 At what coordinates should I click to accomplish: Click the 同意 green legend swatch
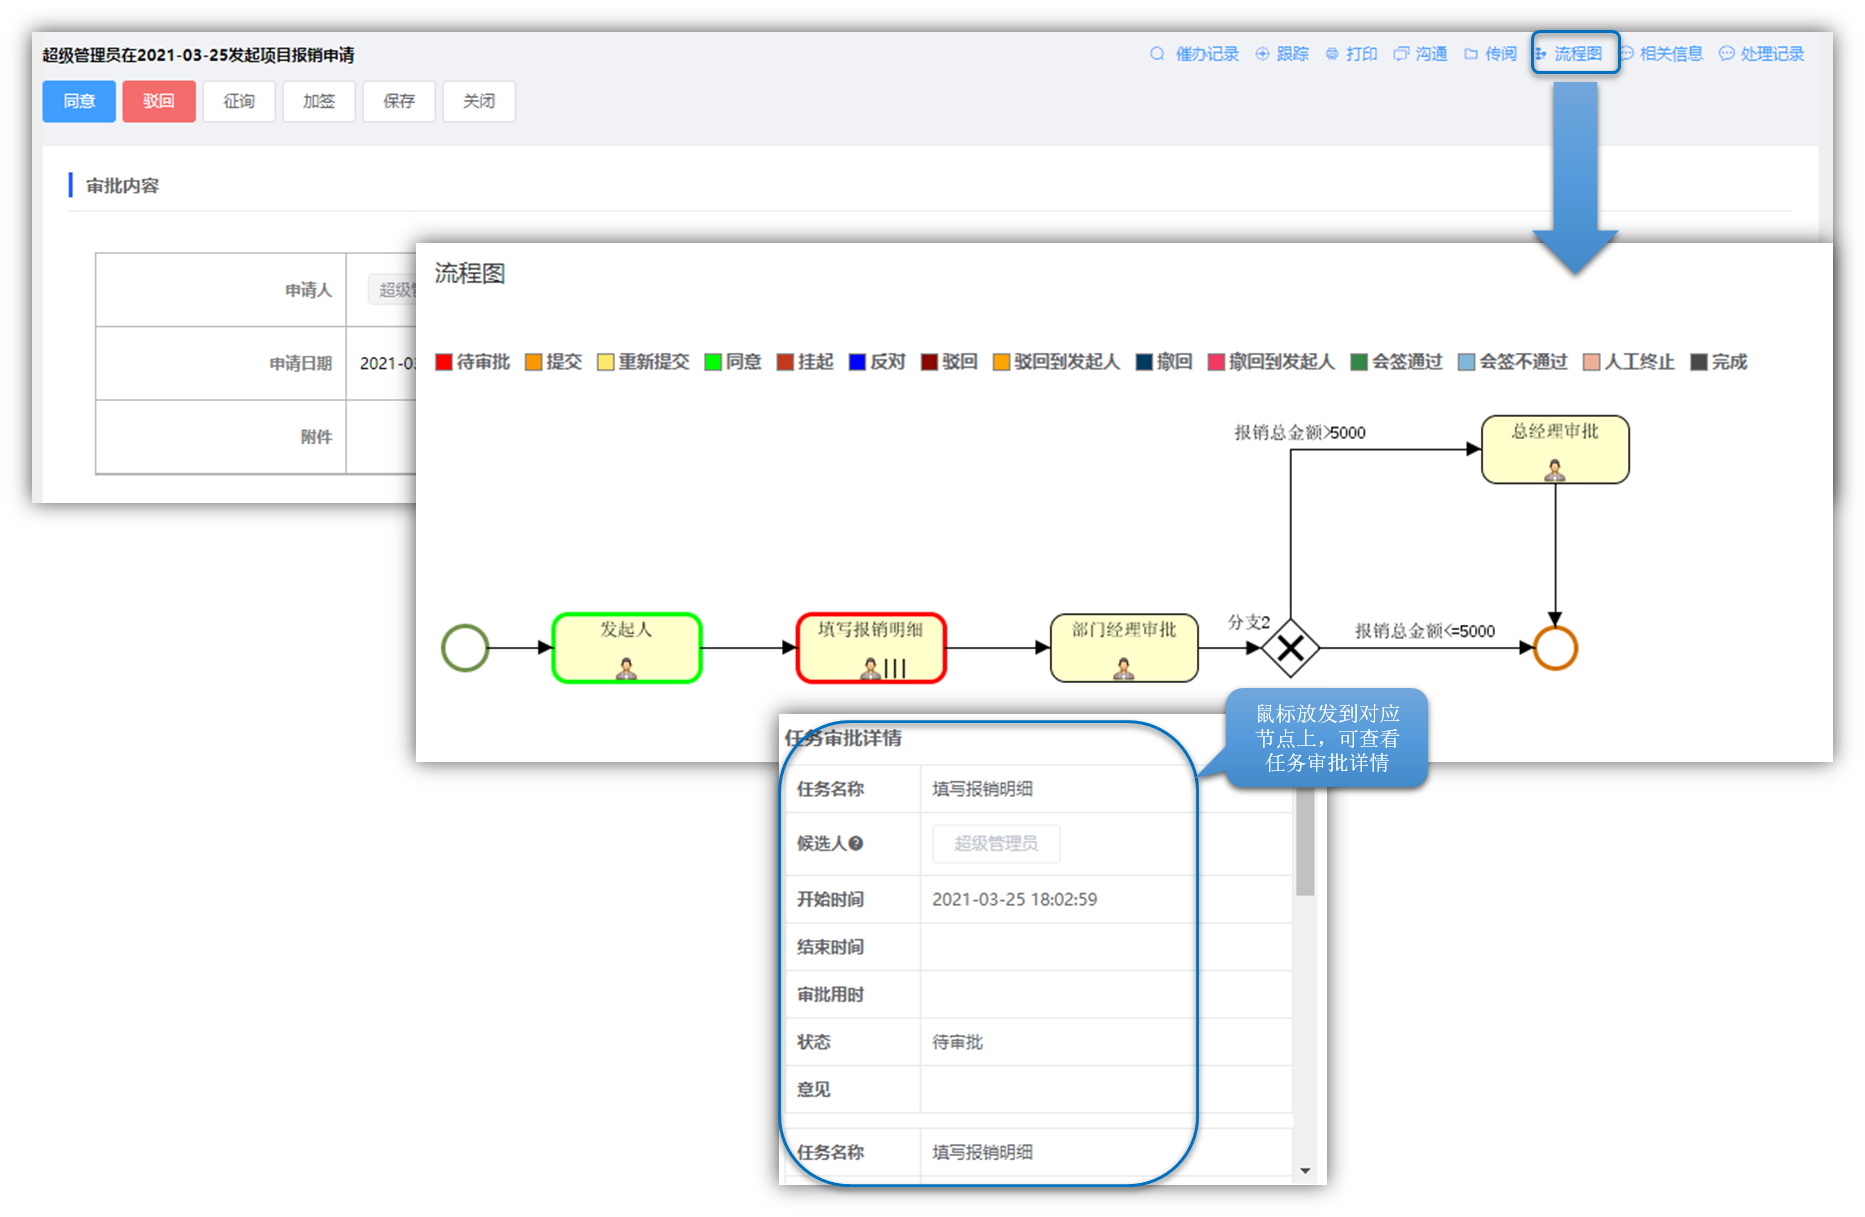point(713,362)
